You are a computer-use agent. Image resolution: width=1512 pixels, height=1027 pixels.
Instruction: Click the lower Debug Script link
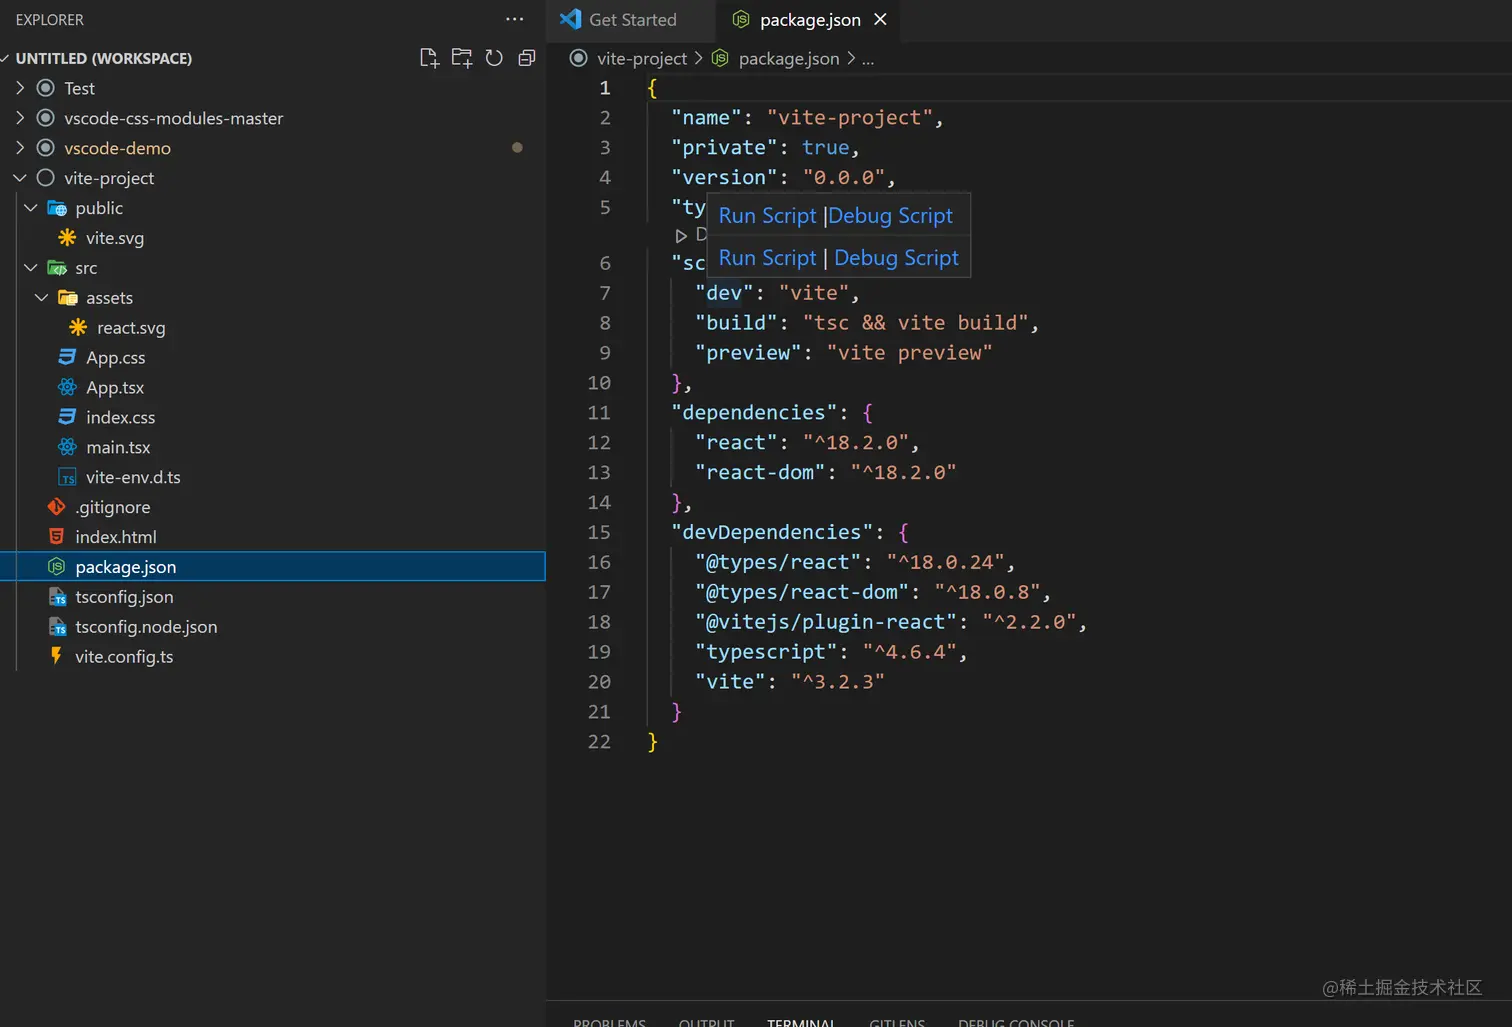click(x=896, y=258)
